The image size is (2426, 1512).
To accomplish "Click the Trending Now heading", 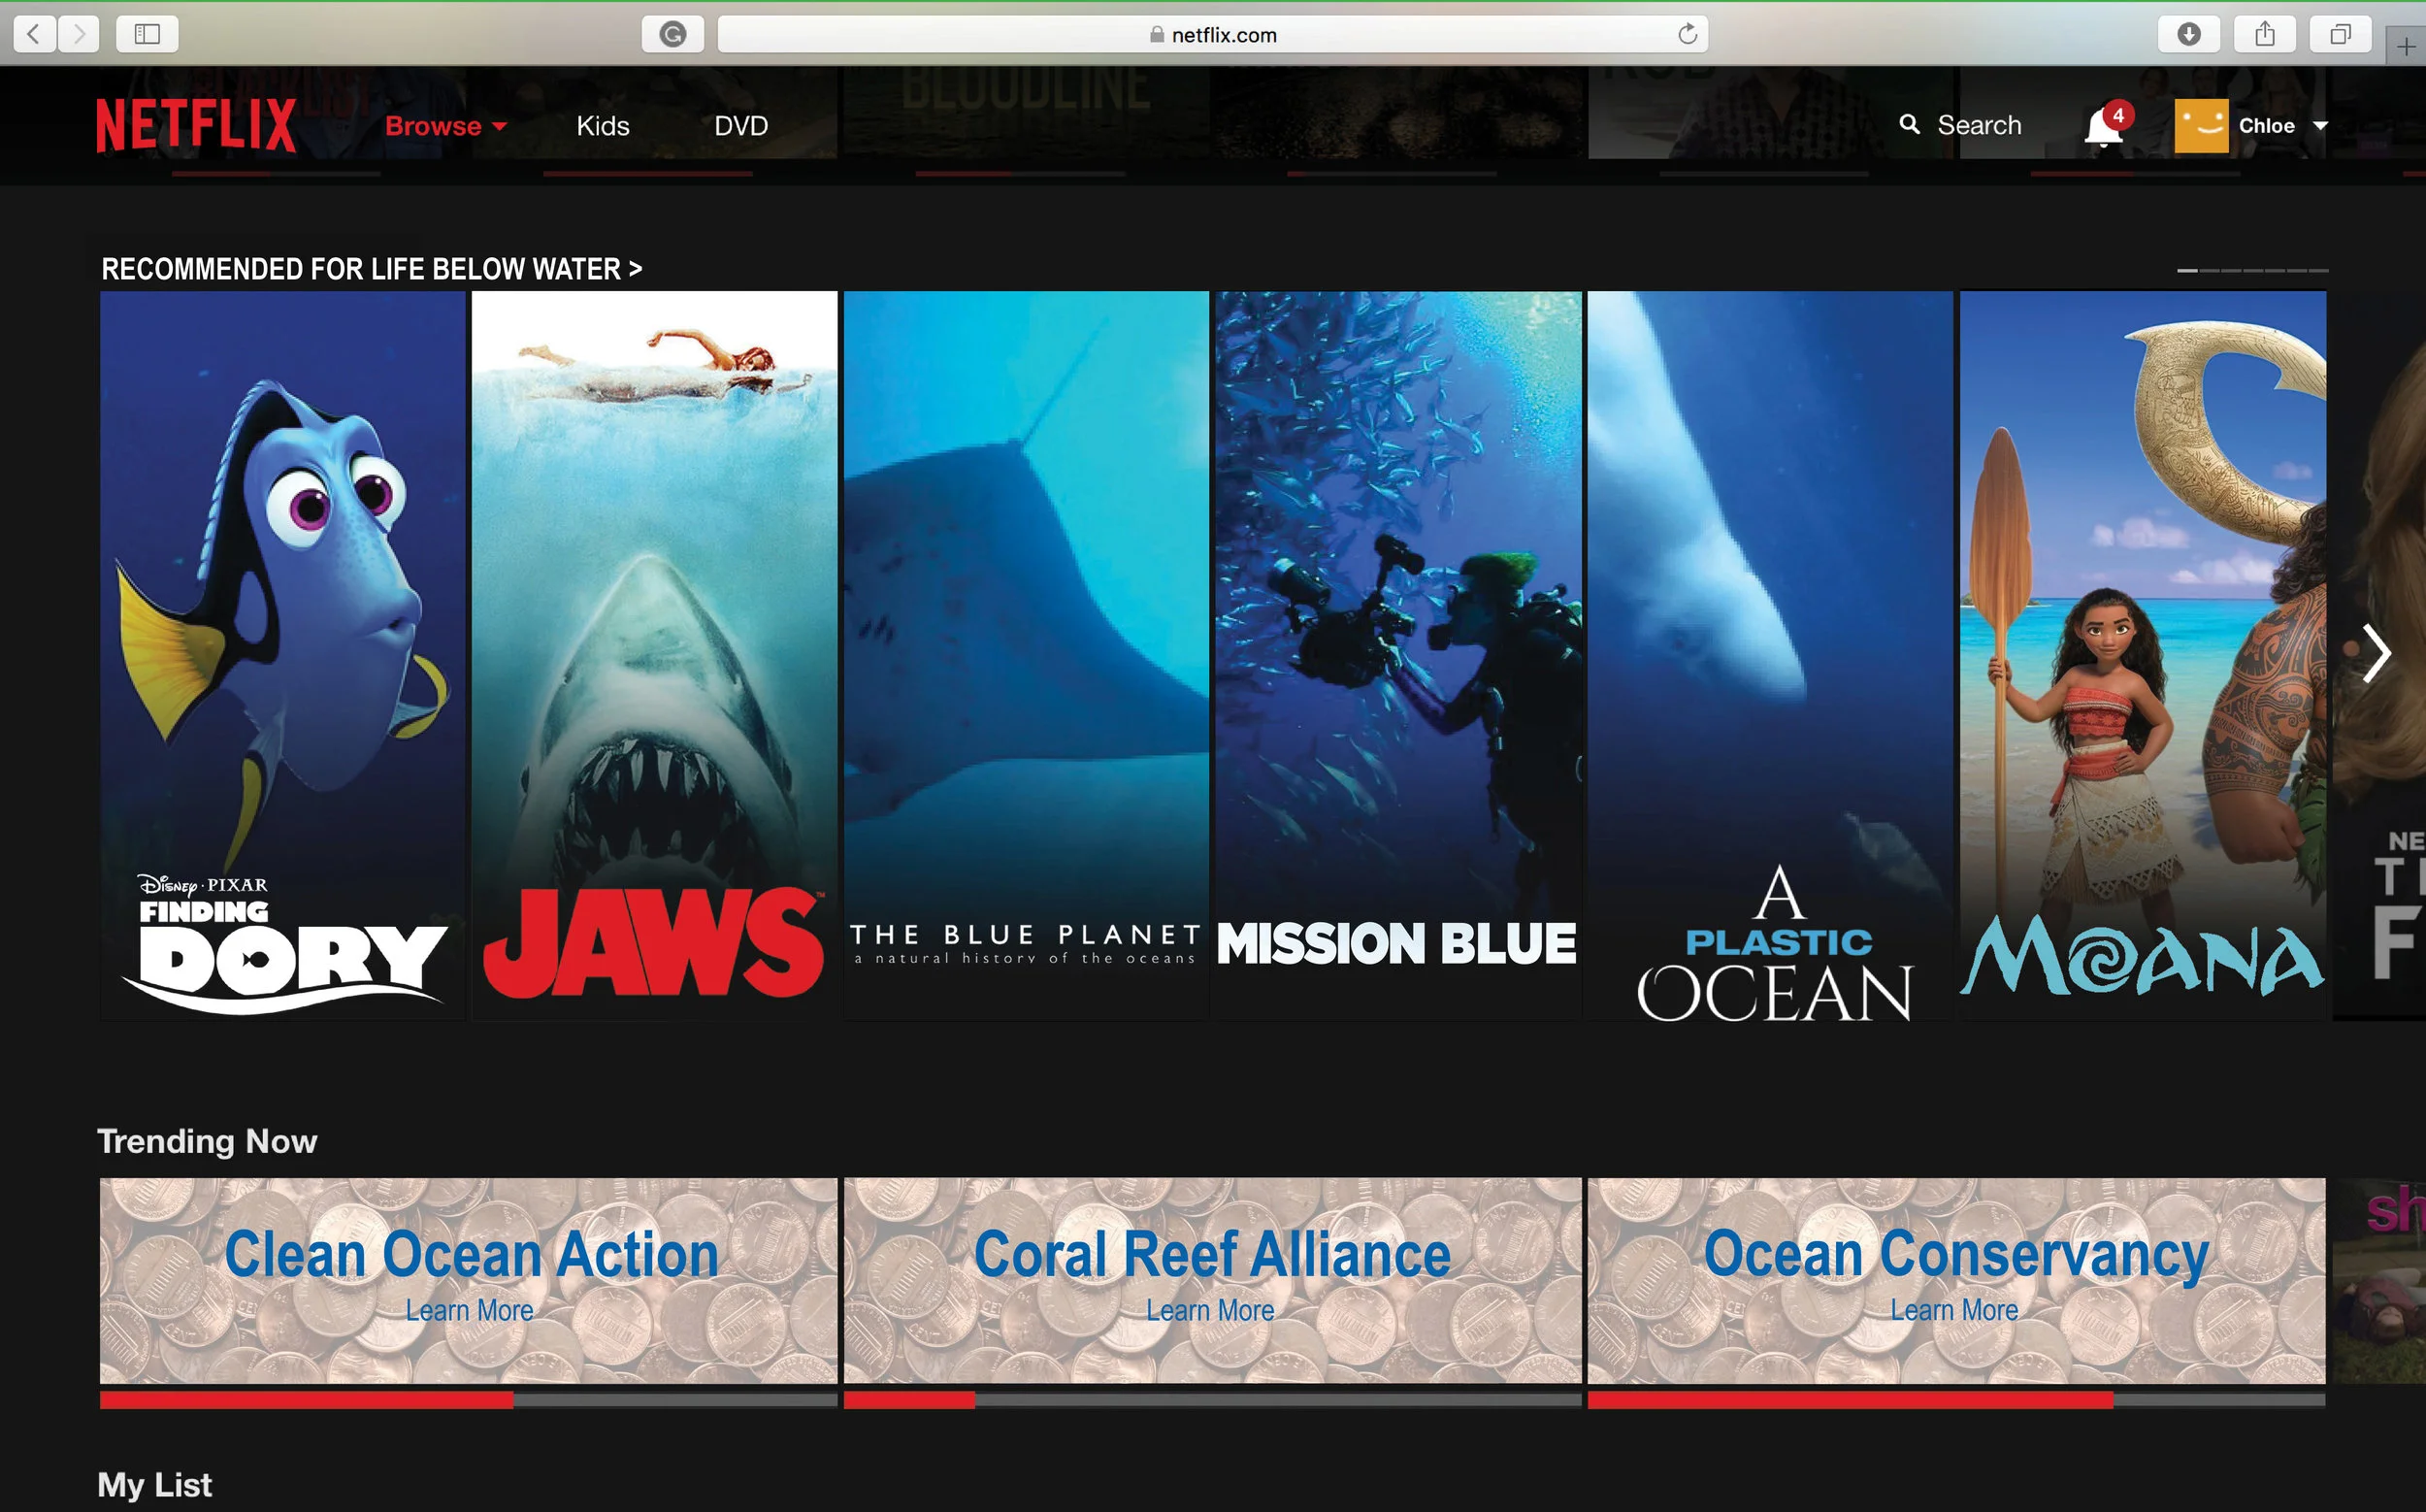I will [x=207, y=1141].
